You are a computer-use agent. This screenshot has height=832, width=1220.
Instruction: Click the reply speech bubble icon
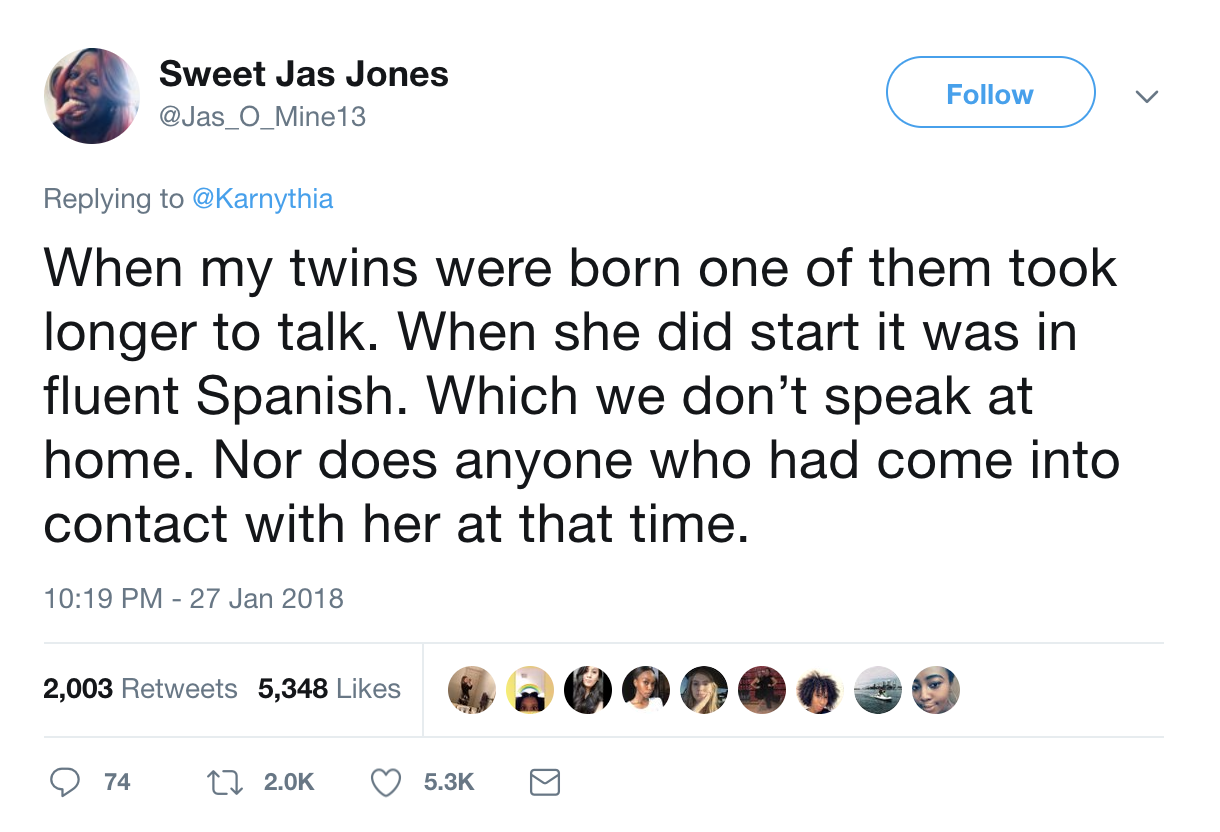tap(66, 782)
